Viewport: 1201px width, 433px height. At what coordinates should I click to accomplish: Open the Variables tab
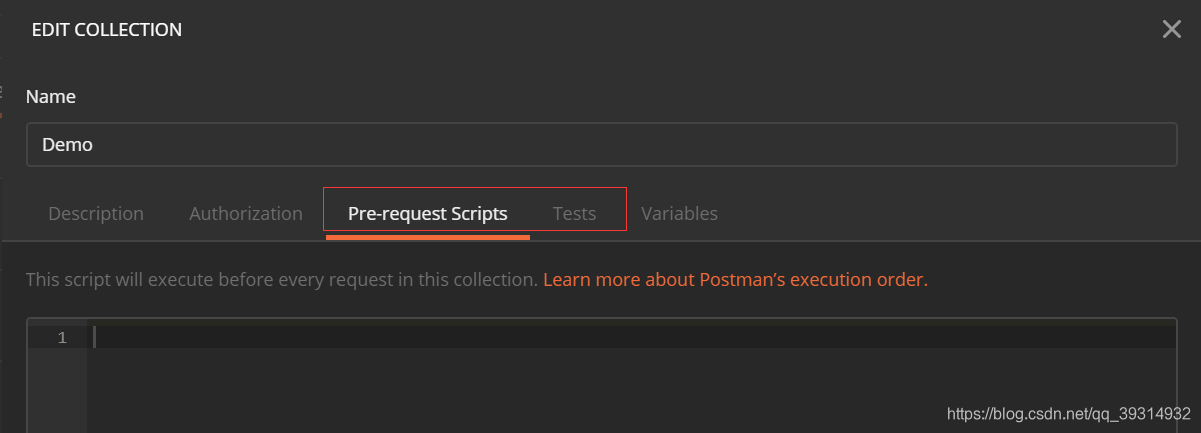click(x=679, y=213)
